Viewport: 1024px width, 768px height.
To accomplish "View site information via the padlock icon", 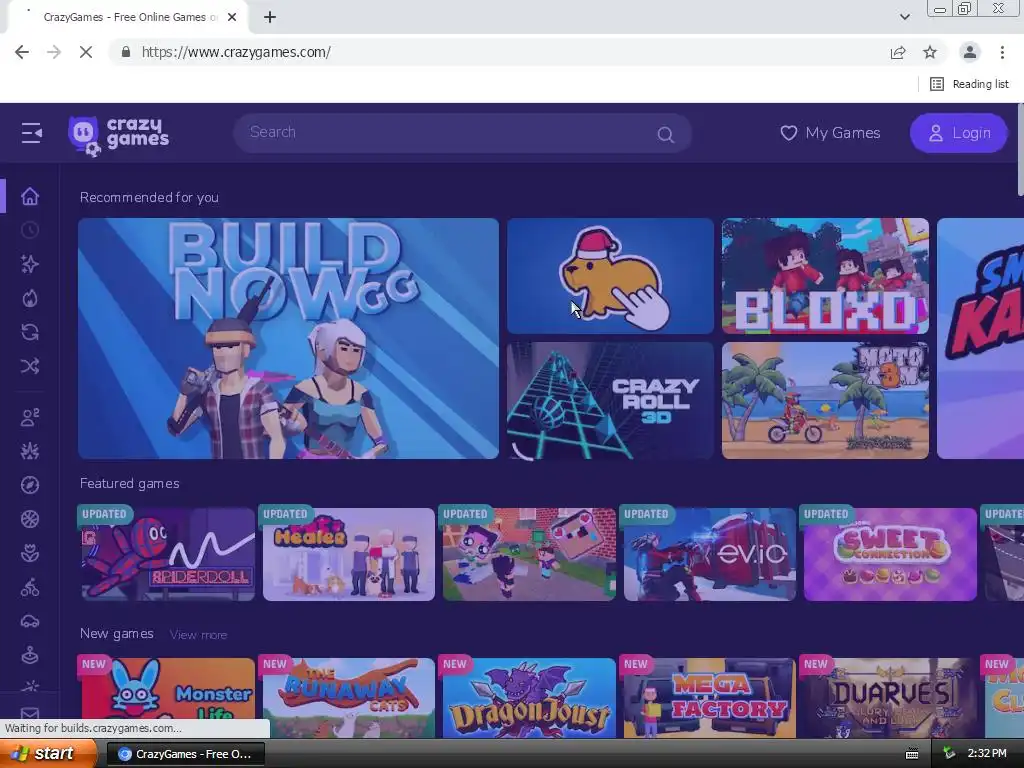I will coord(126,52).
